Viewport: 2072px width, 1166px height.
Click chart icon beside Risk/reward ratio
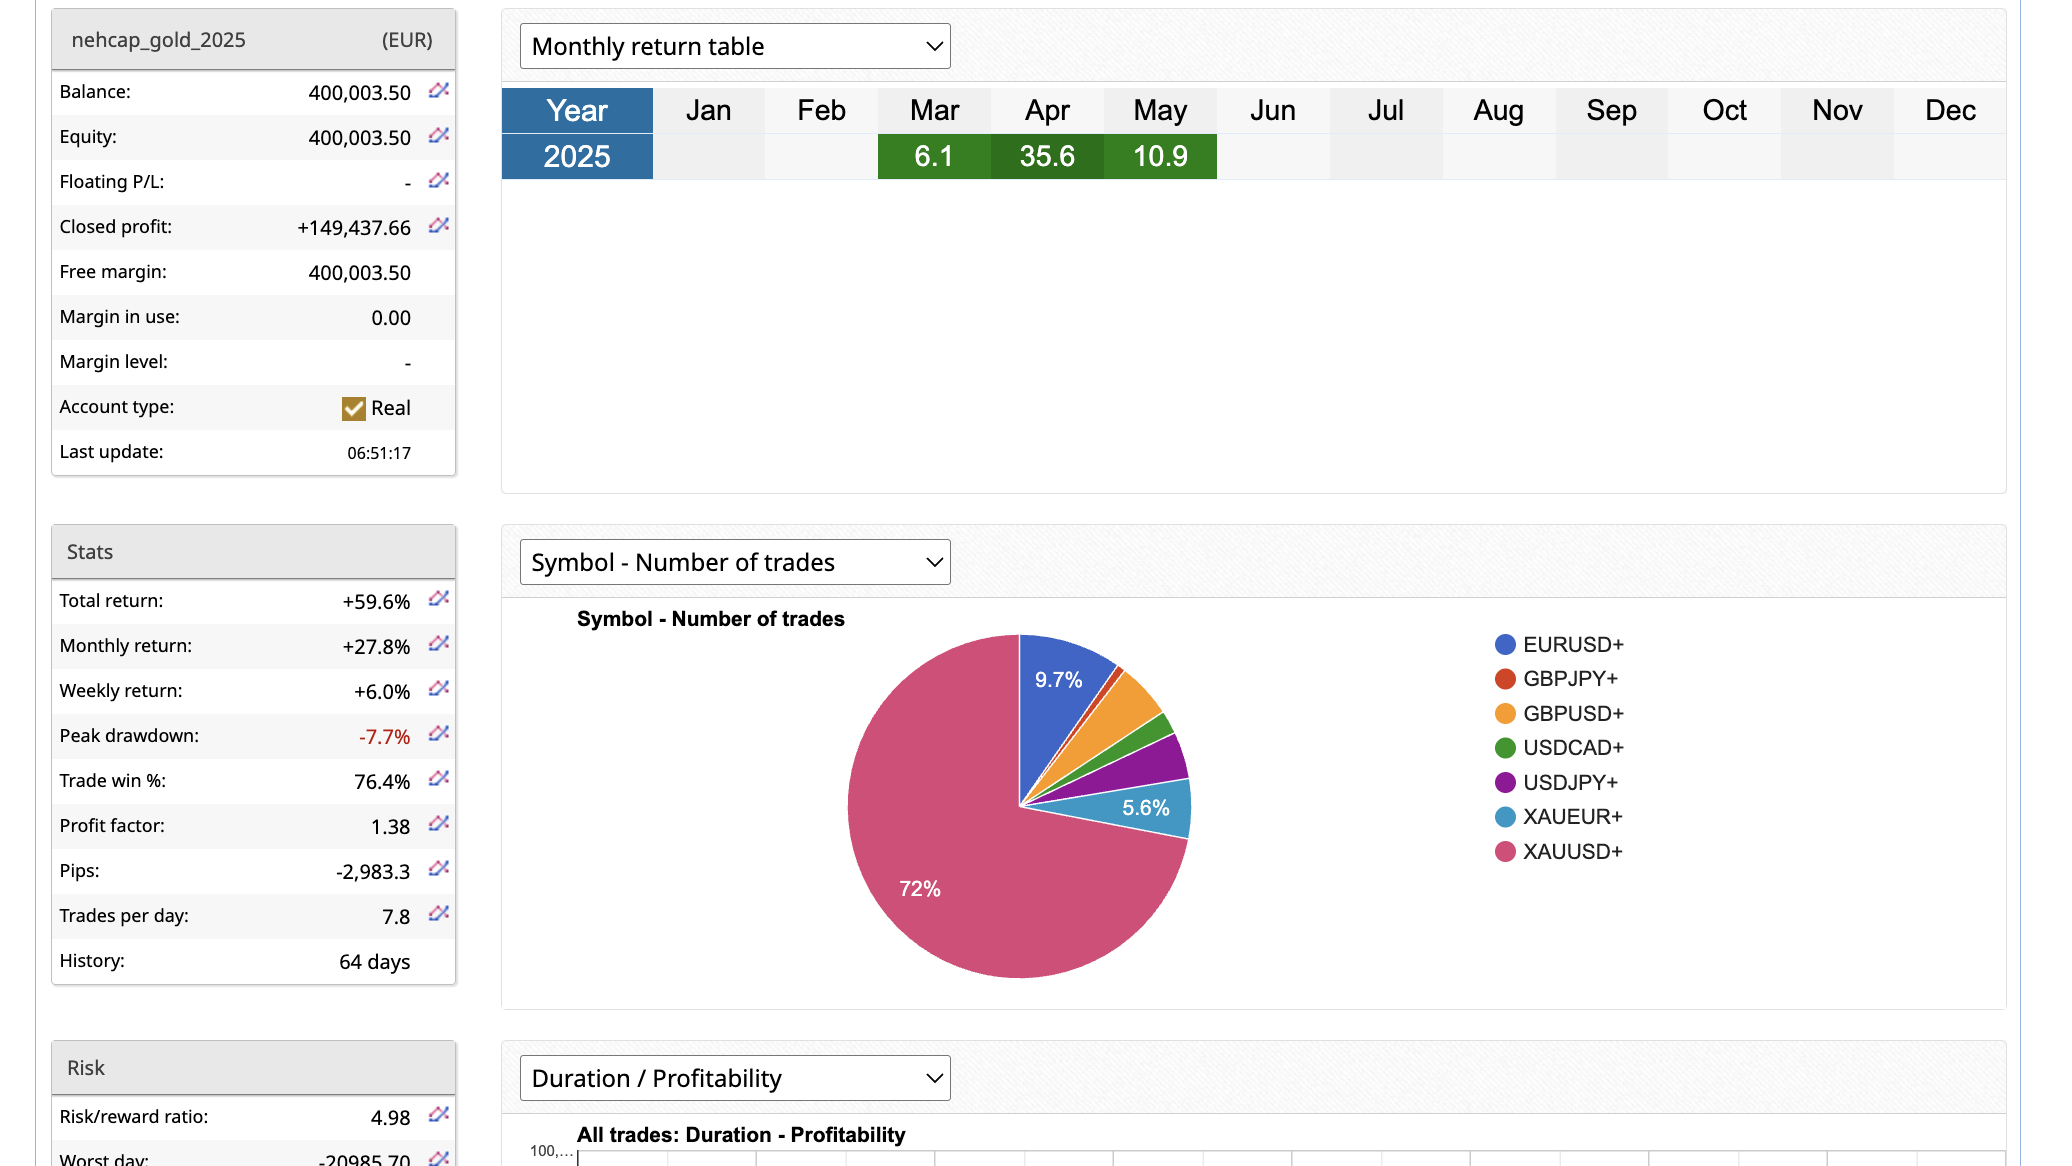tap(438, 1115)
